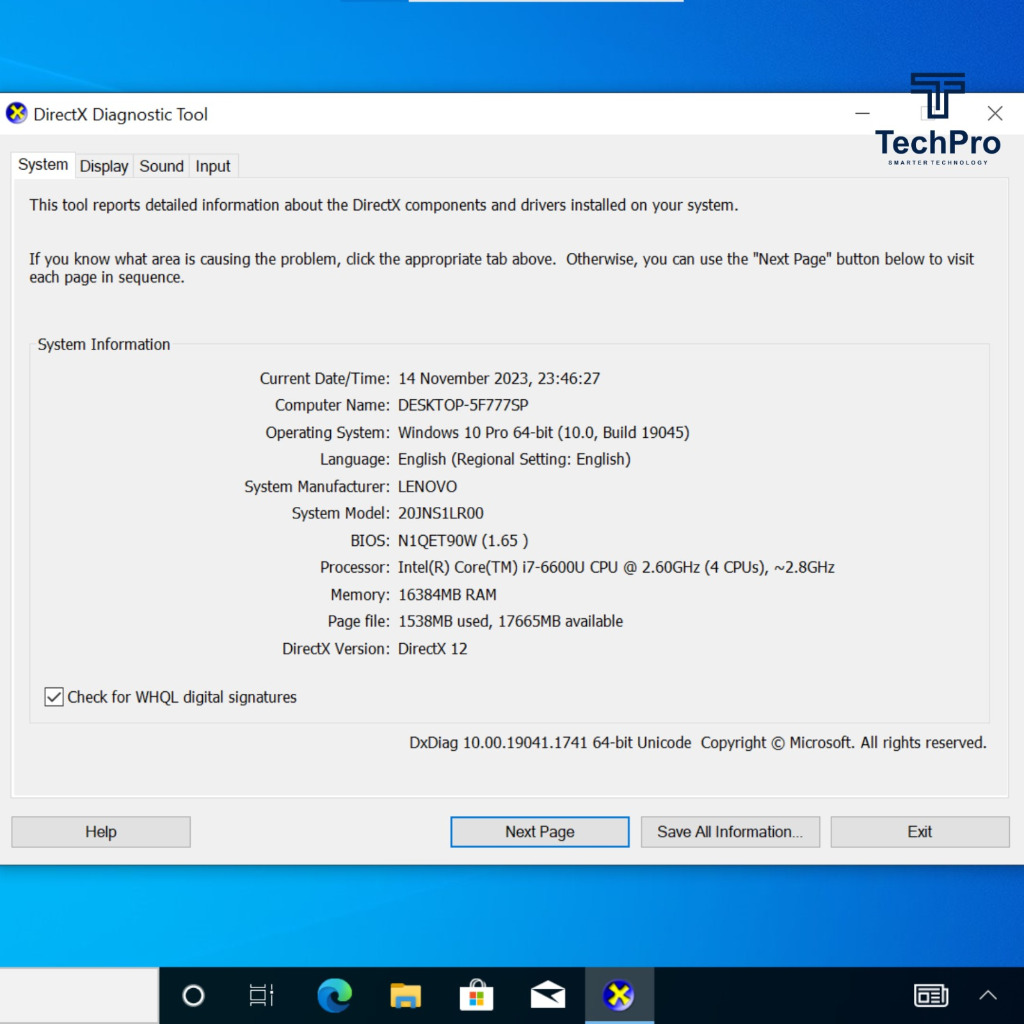Go to the Input tab
Viewport: 1024px width, 1024px height.
[212, 166]
